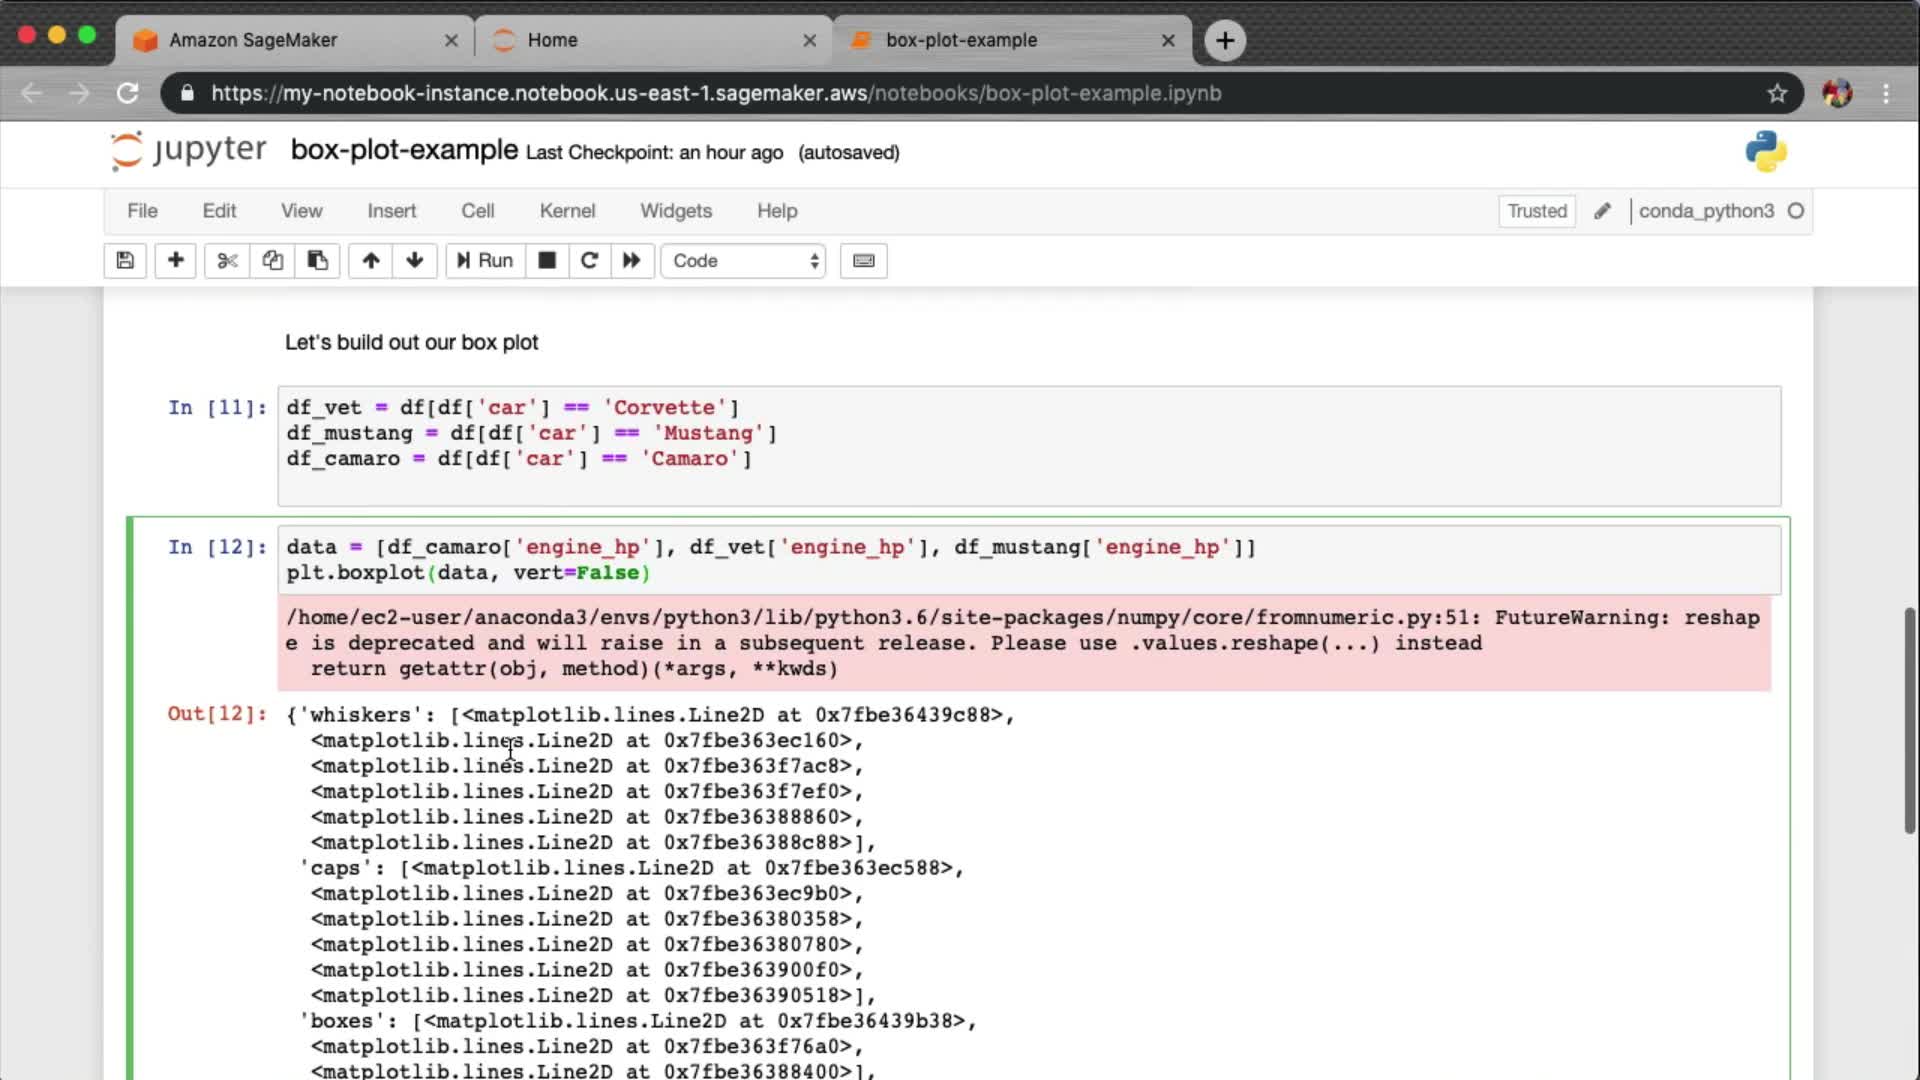Restart kernel and rerun all cells
Viewport: 1920px width, 1080px height.
click(x=631, y=261)
